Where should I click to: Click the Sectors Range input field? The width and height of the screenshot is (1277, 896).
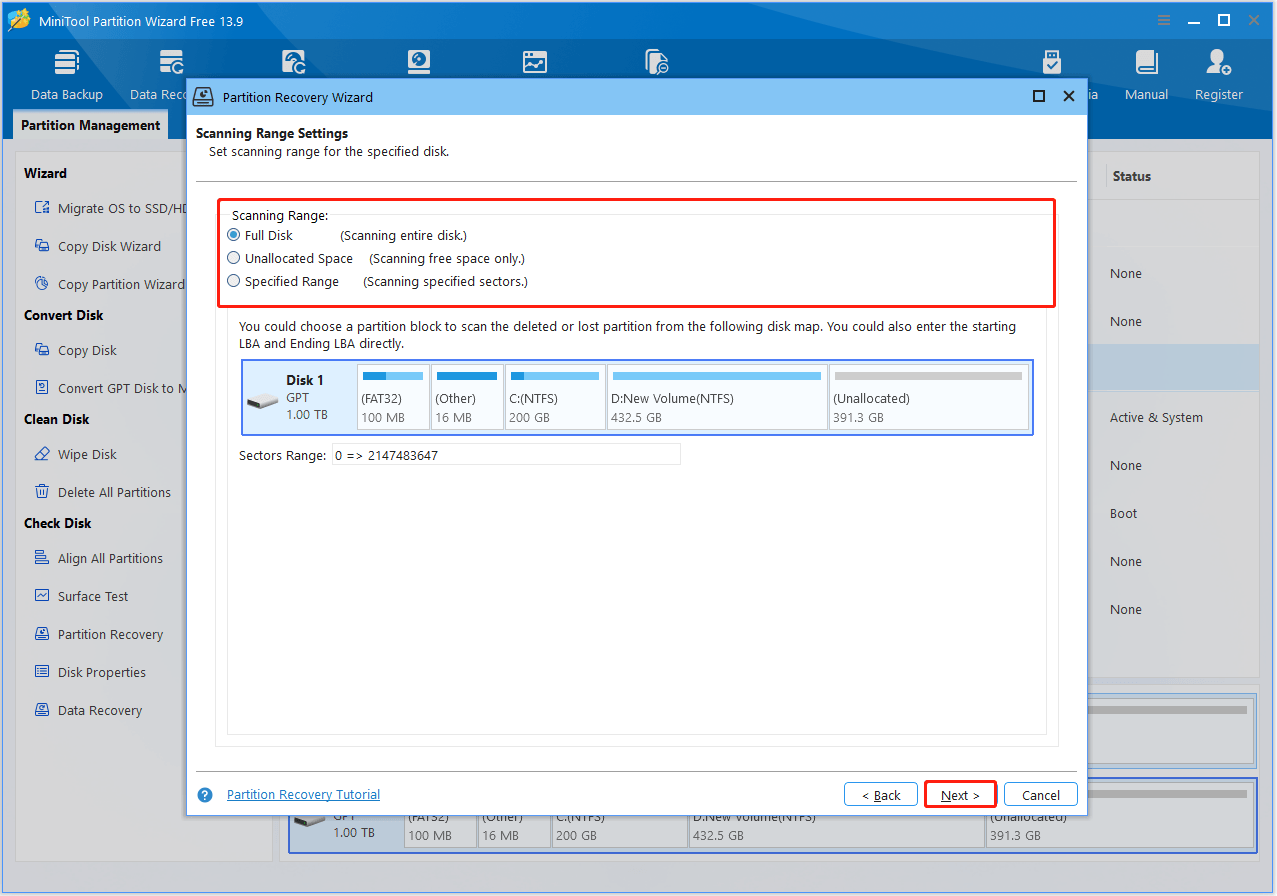[506, 455]
